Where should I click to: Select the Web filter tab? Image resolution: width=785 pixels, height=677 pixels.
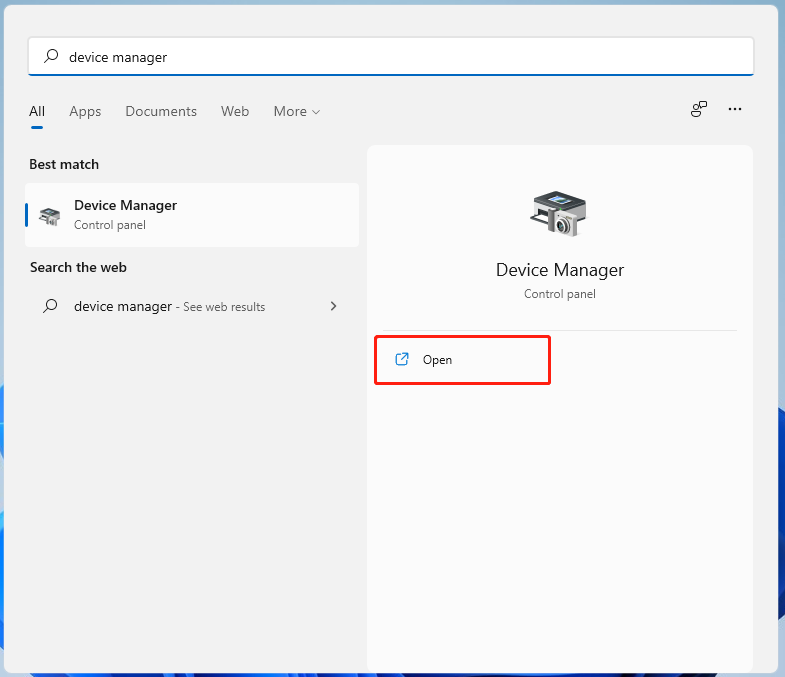pyautogui.click(x=235, y=111)
